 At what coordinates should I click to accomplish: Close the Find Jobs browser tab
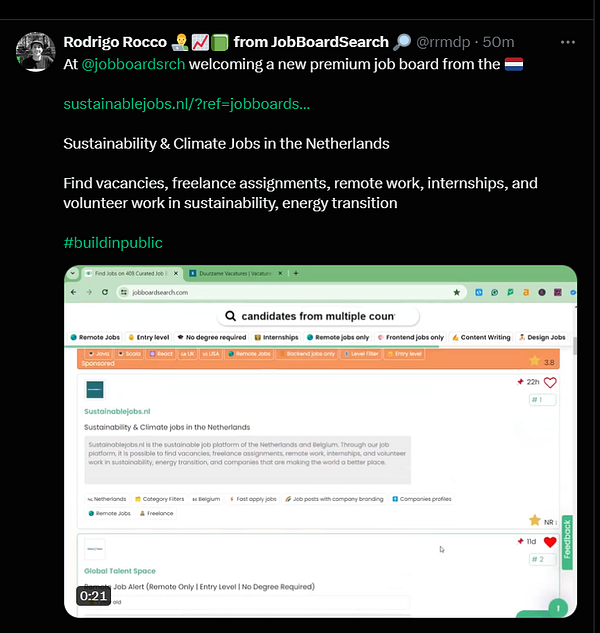176,273
